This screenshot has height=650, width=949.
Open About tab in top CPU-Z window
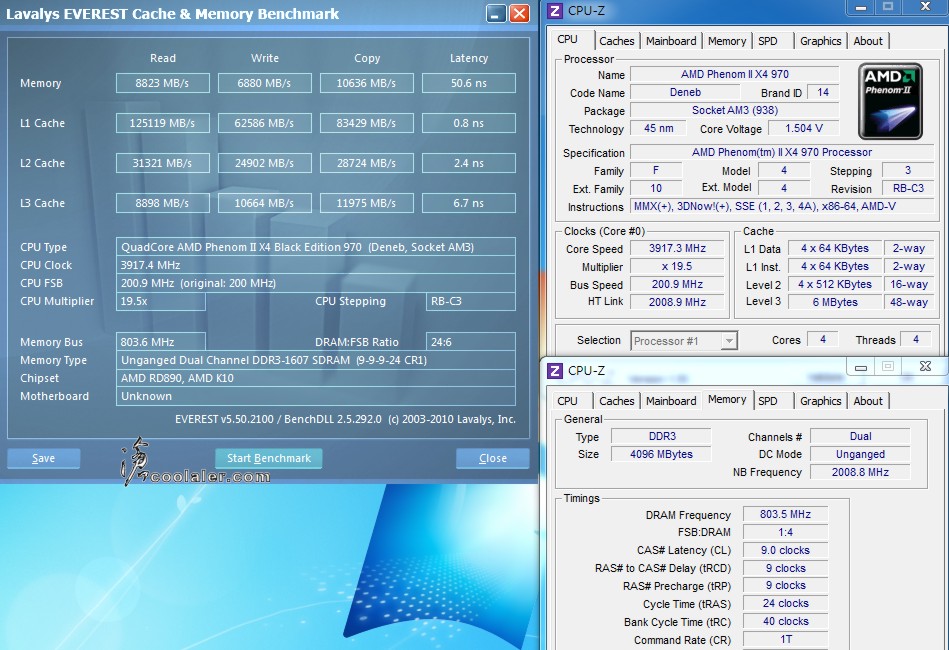[x=867, y=41]
